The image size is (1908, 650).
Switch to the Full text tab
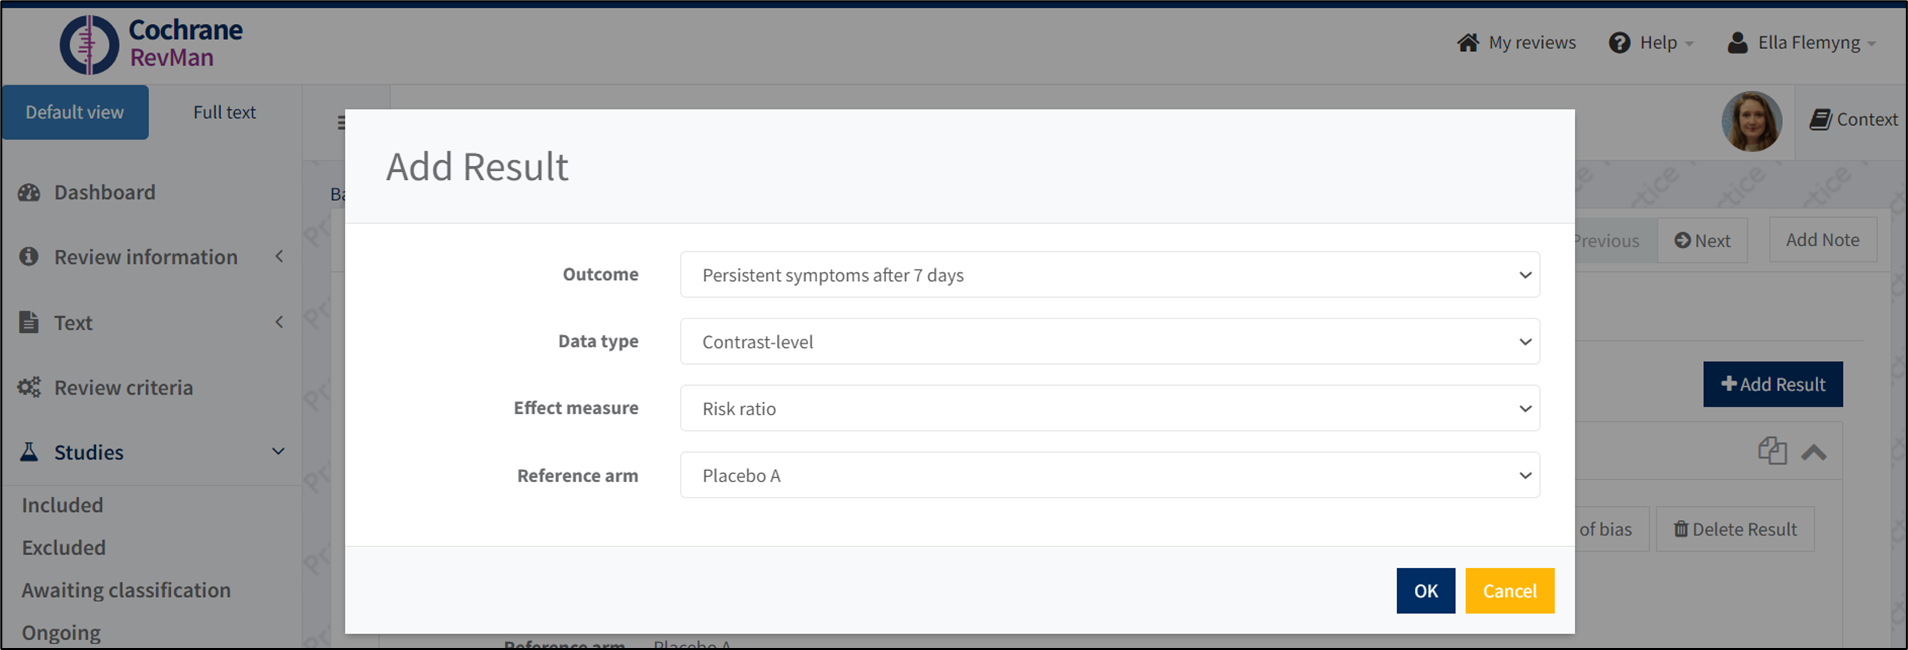224,113
